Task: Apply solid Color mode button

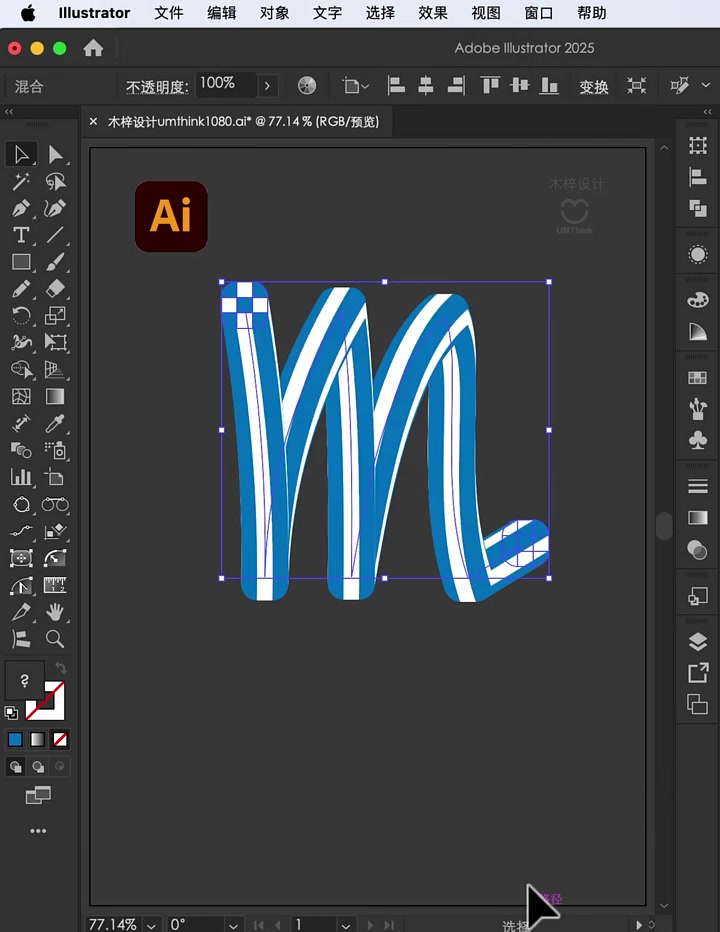Action: click(x=15, y=739)
